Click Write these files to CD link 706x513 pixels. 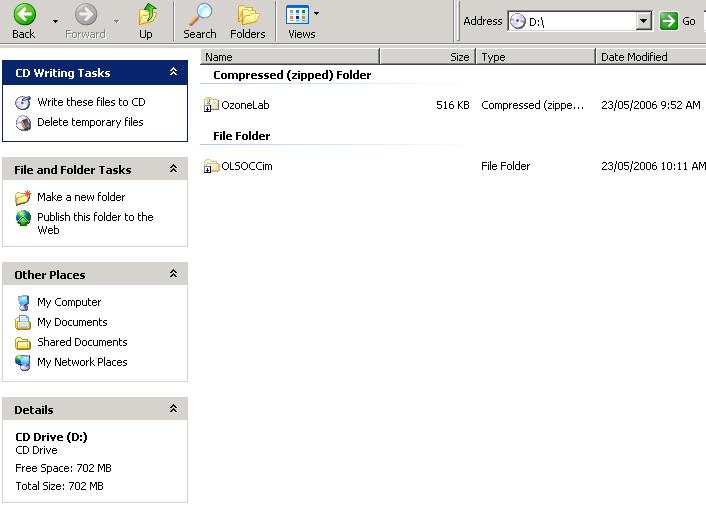[91, 102]
